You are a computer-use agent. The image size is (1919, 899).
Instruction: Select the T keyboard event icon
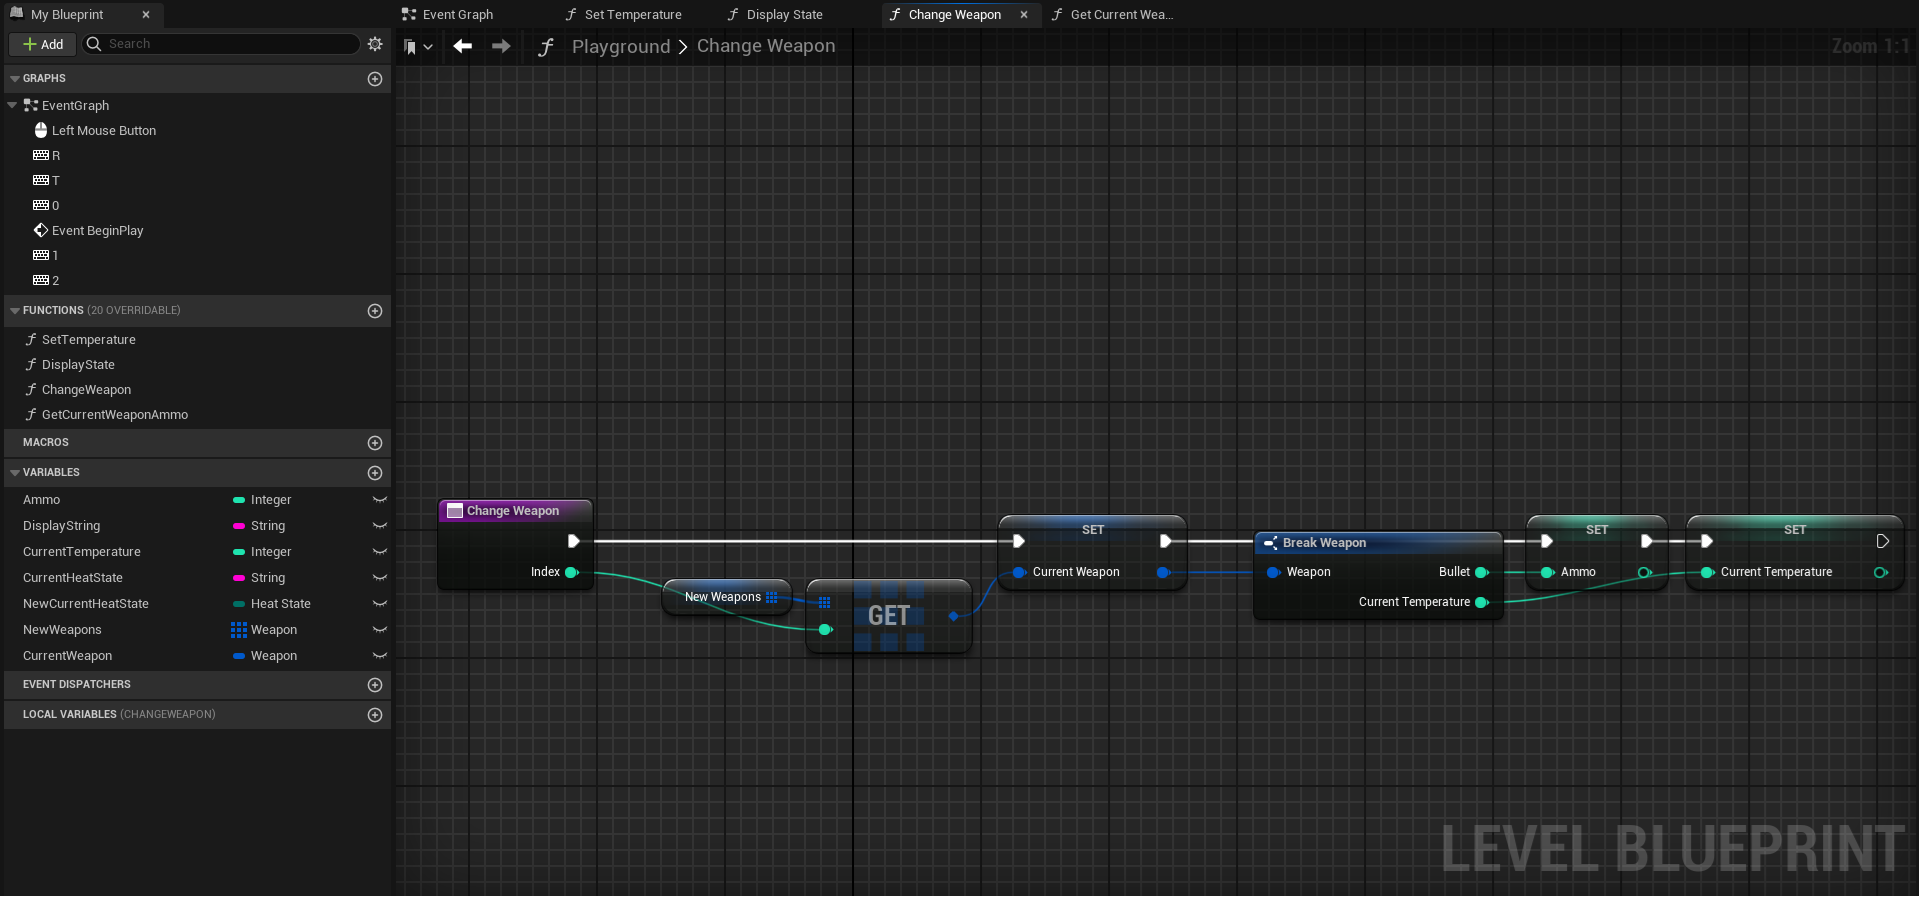pos(41,180)
